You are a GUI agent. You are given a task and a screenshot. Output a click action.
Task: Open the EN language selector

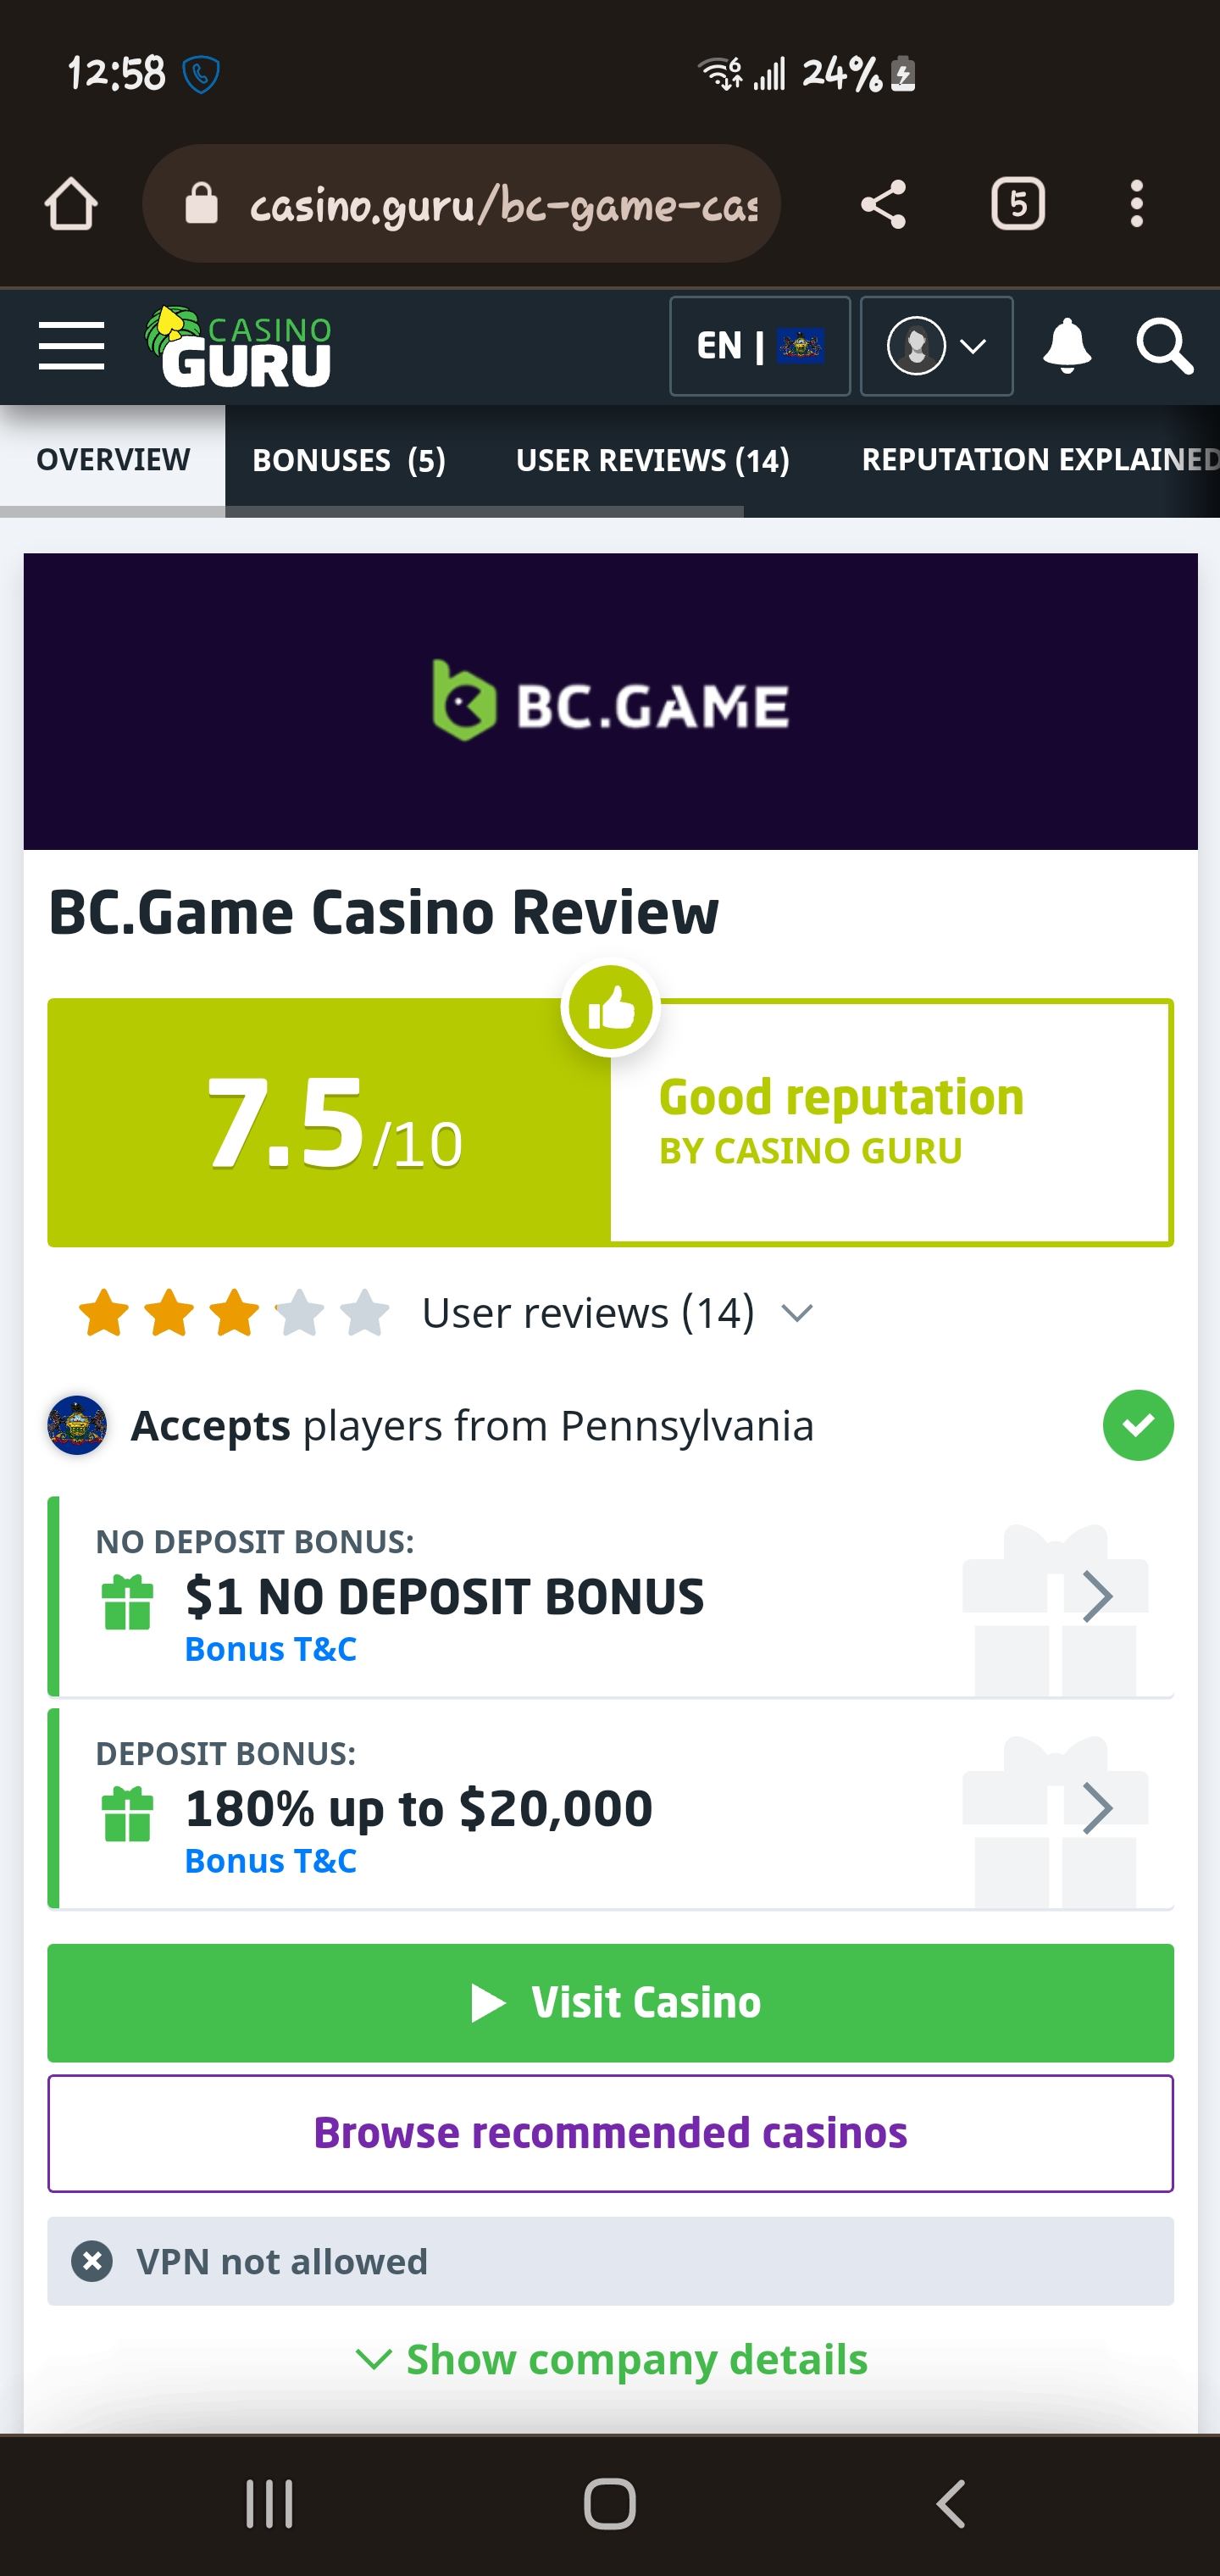759,346
